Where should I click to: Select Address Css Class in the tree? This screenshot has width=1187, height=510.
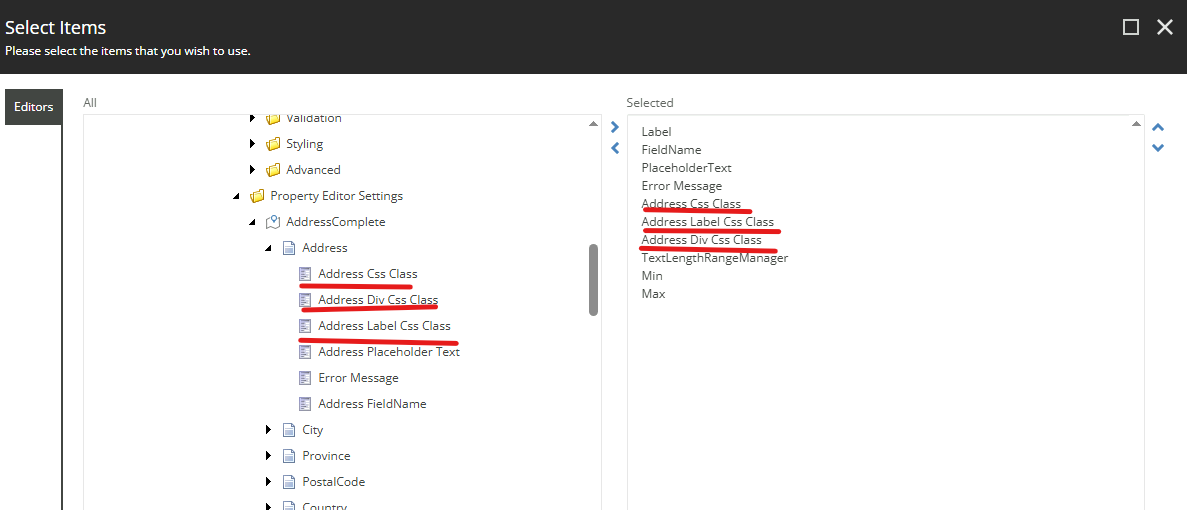point(368,274)
